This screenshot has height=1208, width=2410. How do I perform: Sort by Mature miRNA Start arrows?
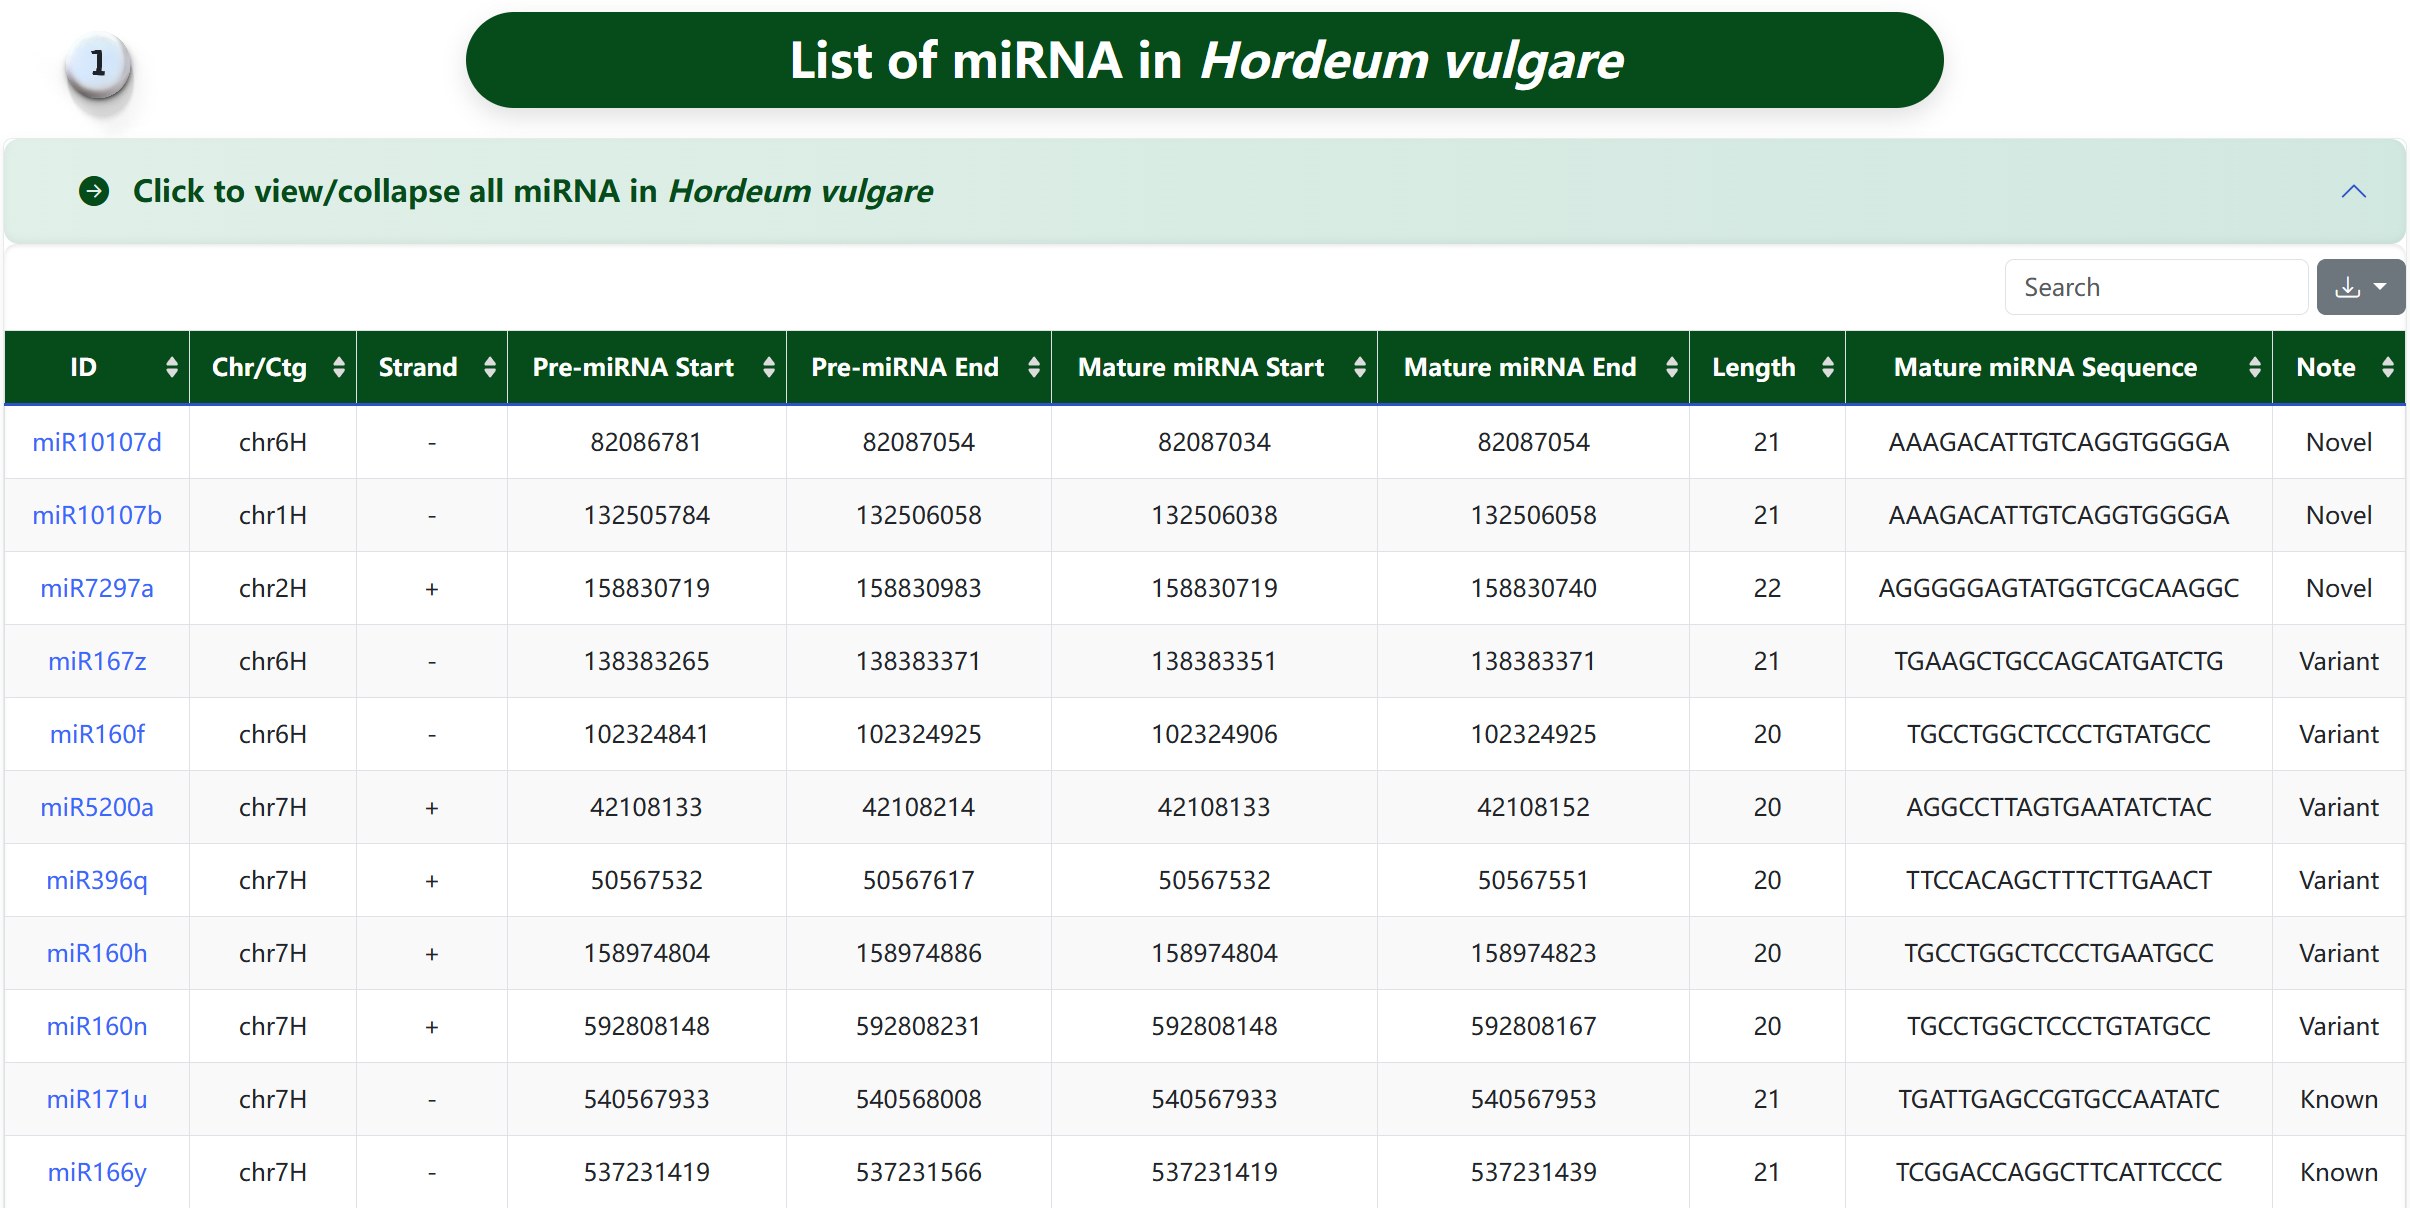pos(1360,367)
